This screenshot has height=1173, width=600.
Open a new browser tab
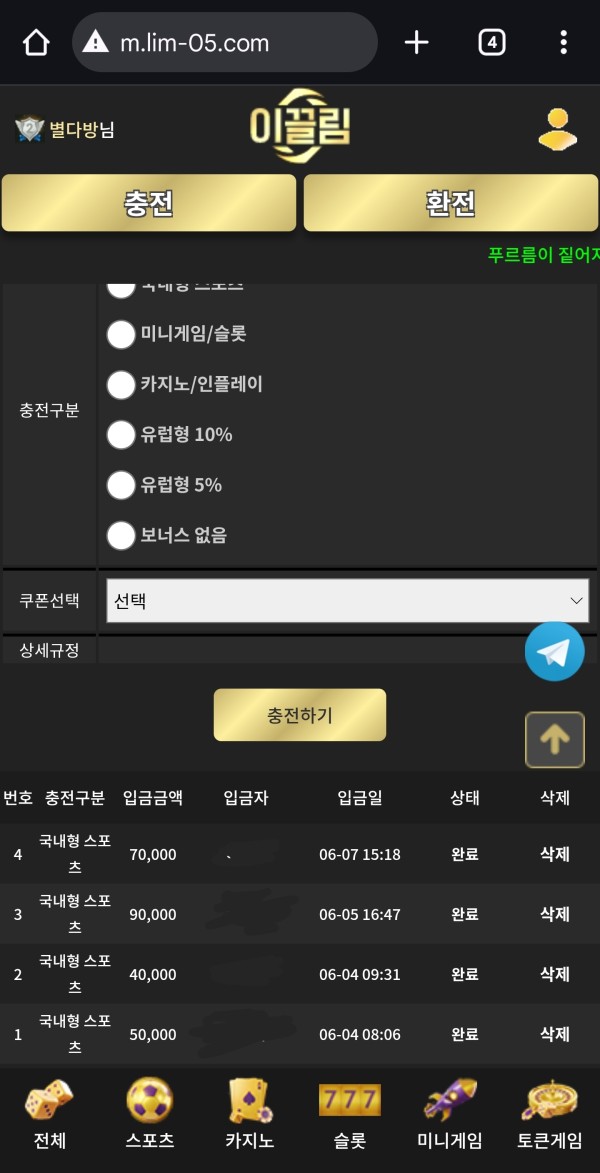tap(416, 43)
